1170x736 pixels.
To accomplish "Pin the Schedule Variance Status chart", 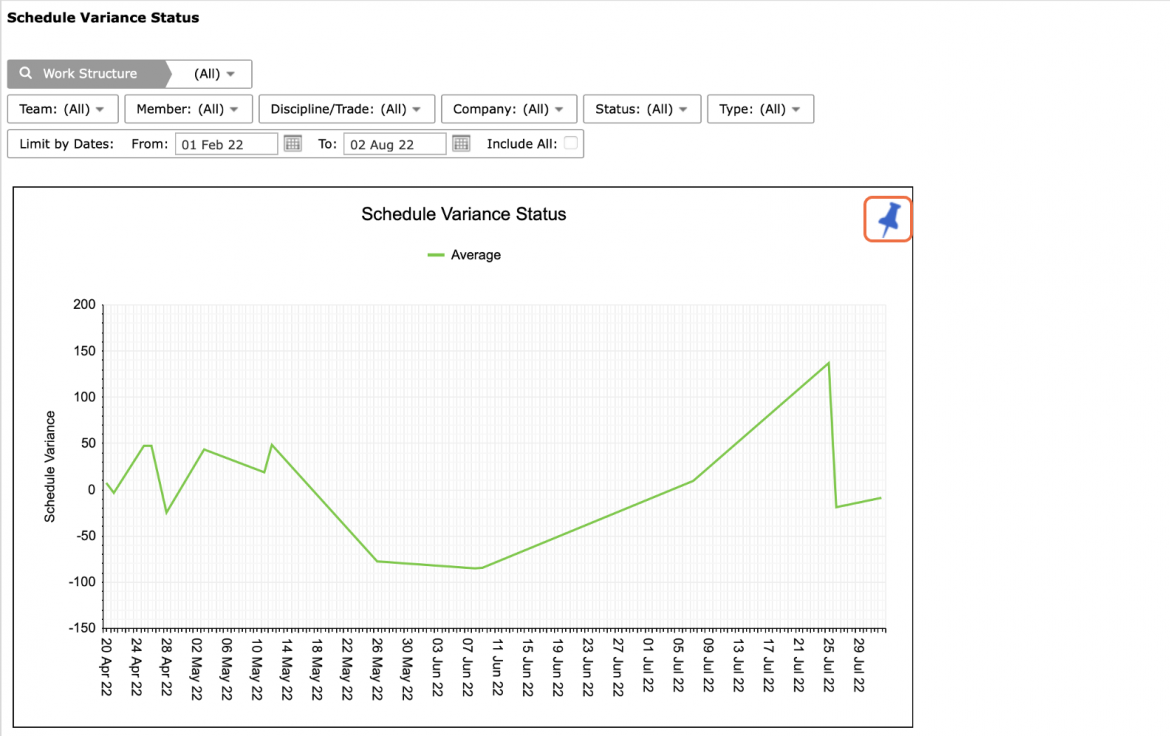I will [888, 219].
